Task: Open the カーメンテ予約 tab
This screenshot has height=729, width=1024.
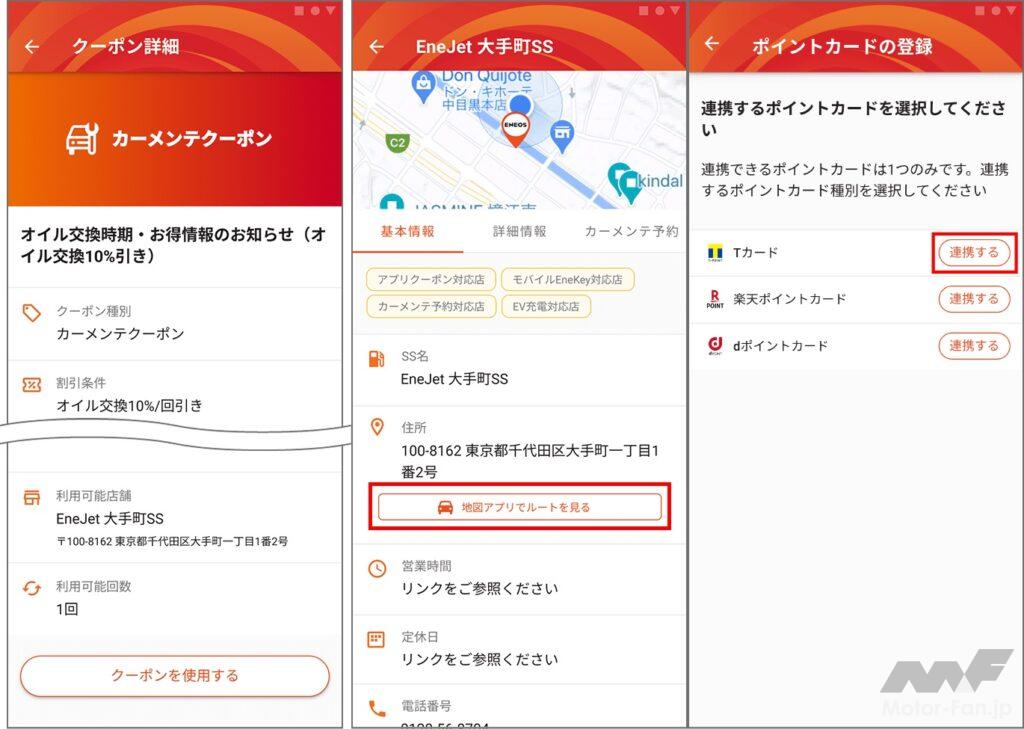Action: (631, 231)
